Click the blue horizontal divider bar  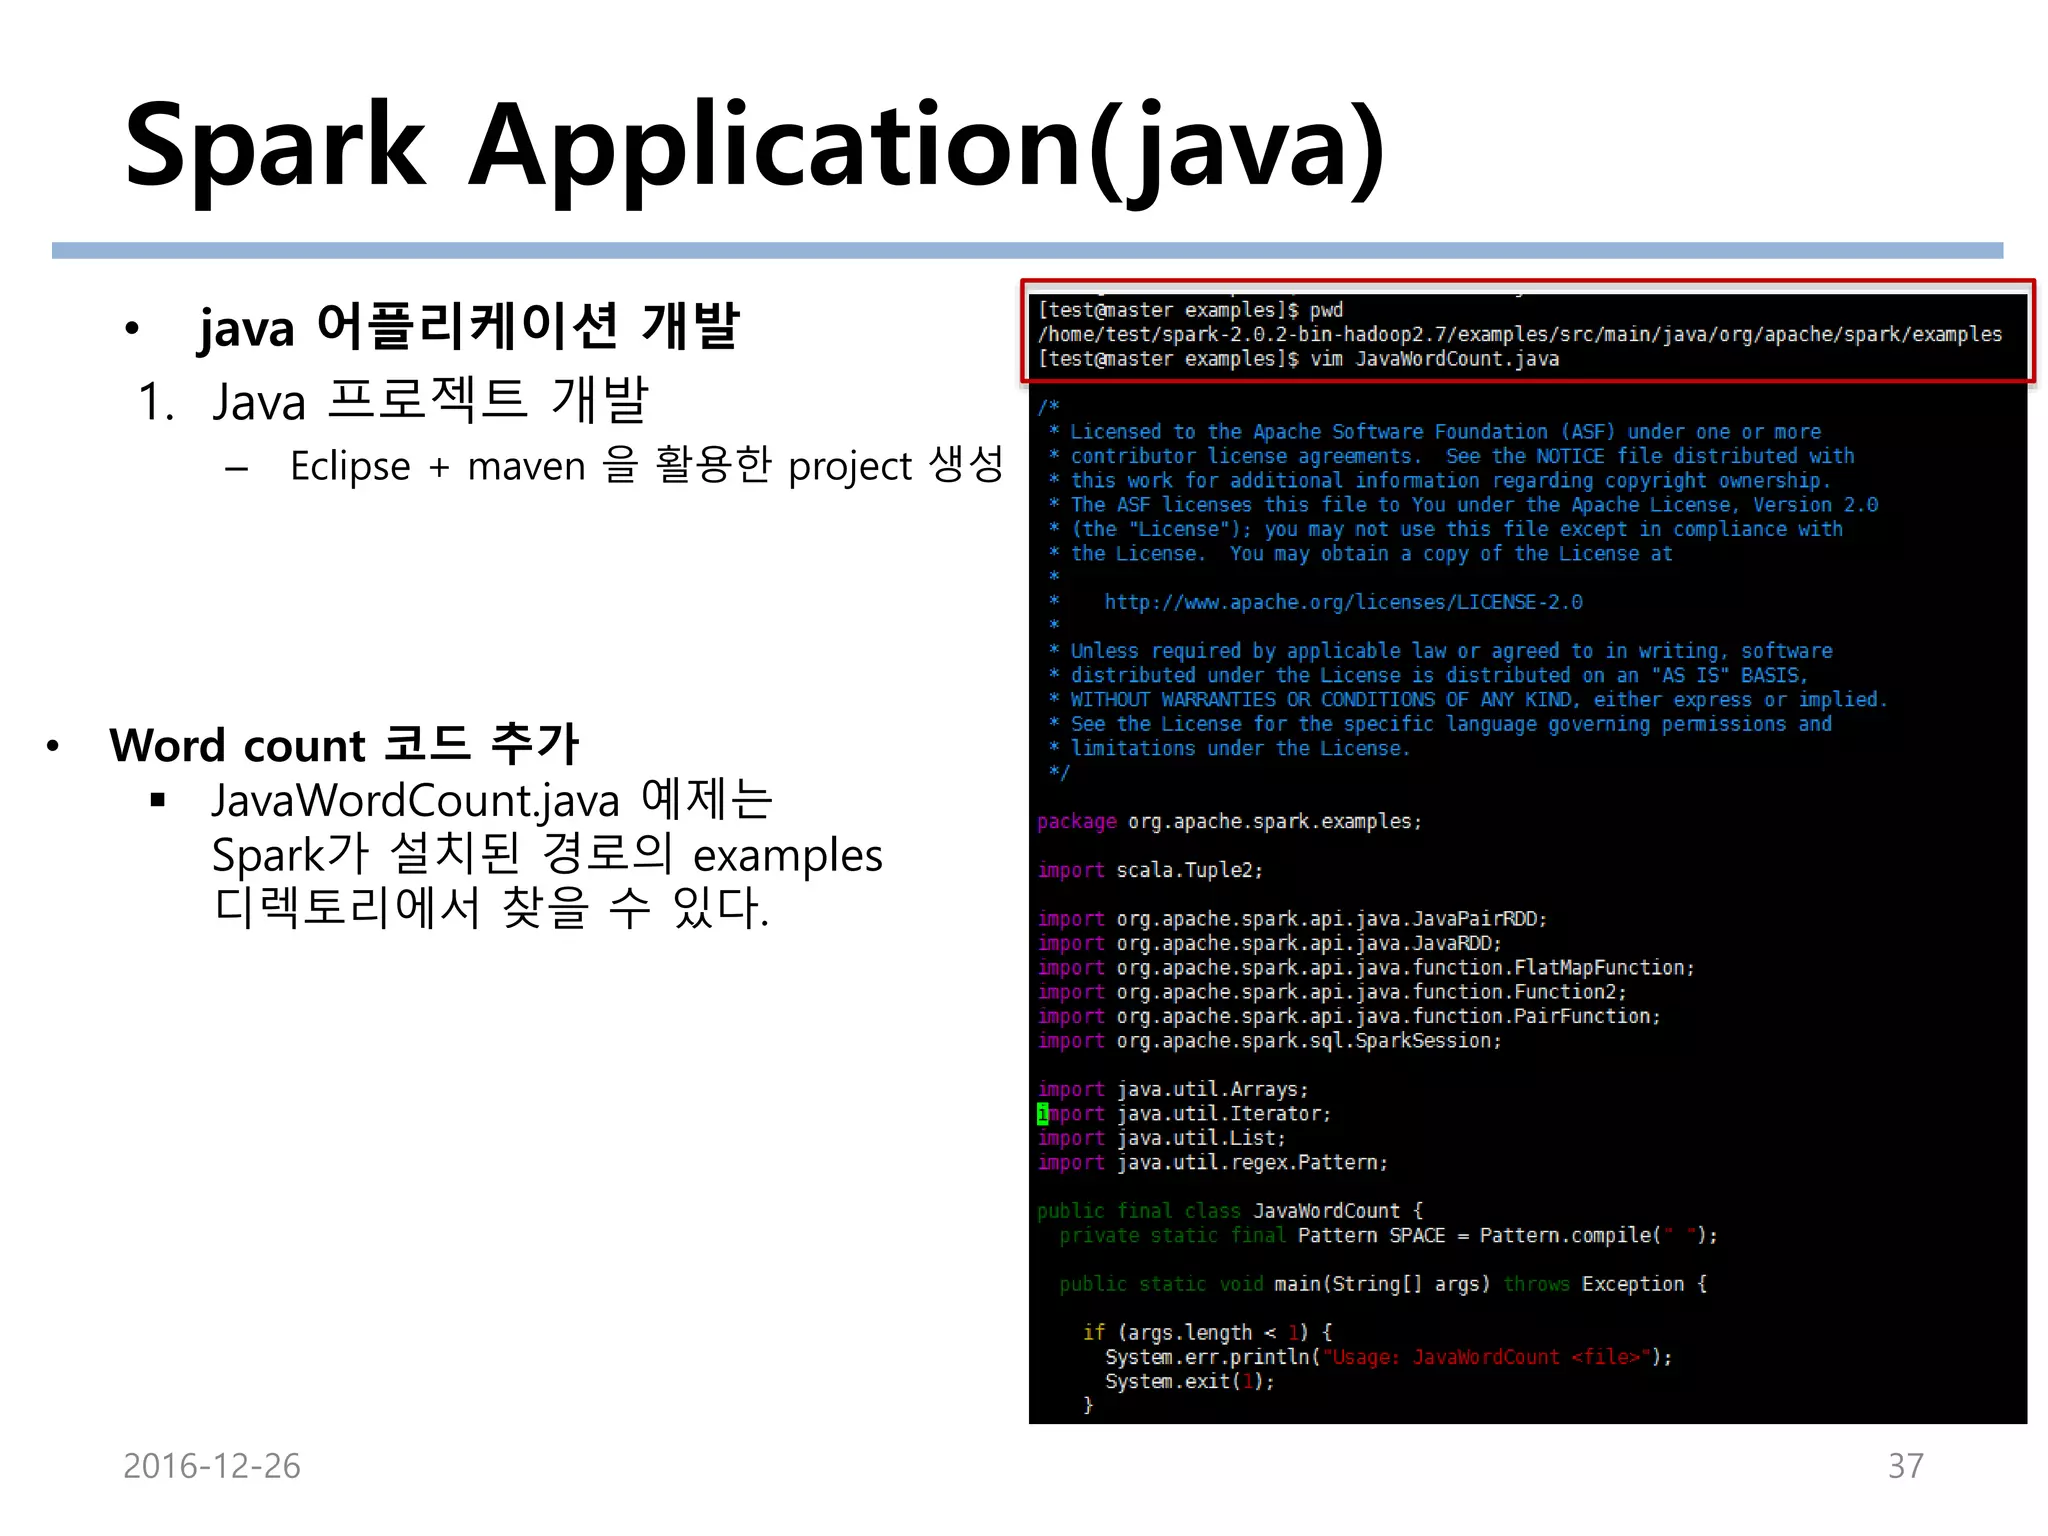pyautogui.click(x=1027, y=251)
